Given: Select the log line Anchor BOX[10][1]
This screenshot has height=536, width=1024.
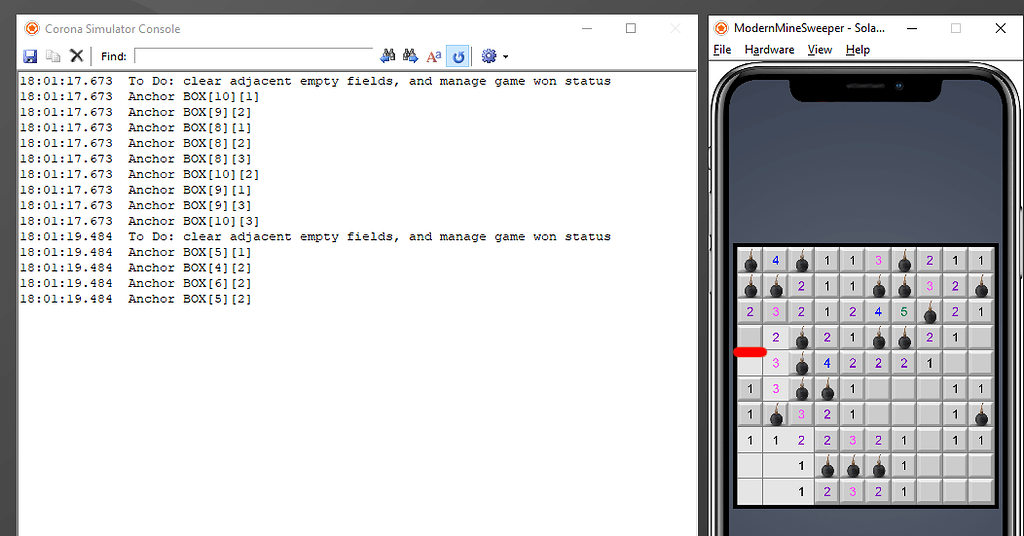Looking at the screenshot, I should click(x=193, y=97).
